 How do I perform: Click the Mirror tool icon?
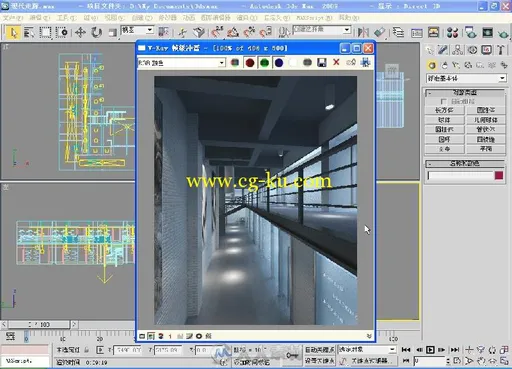[363, 32]
